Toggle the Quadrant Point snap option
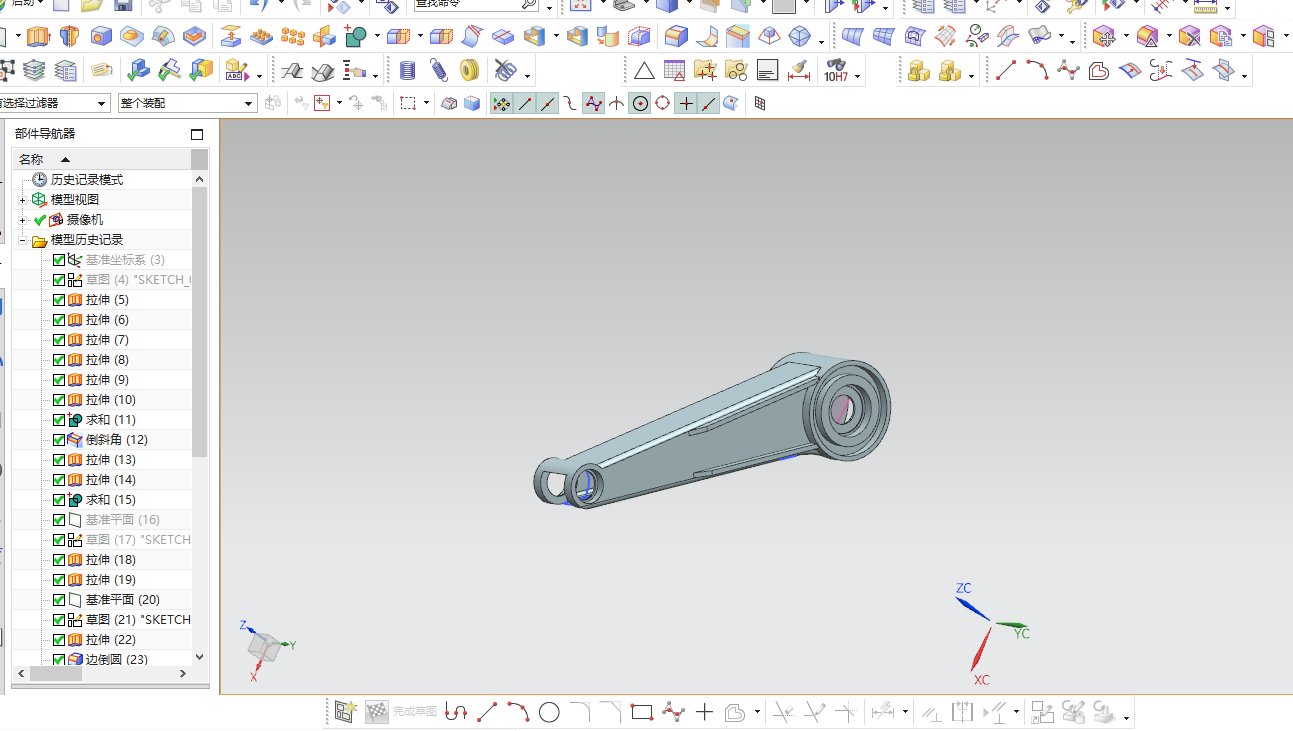Image resolution: width=1293 pixels, height=731 pixels. click(662, 103)
